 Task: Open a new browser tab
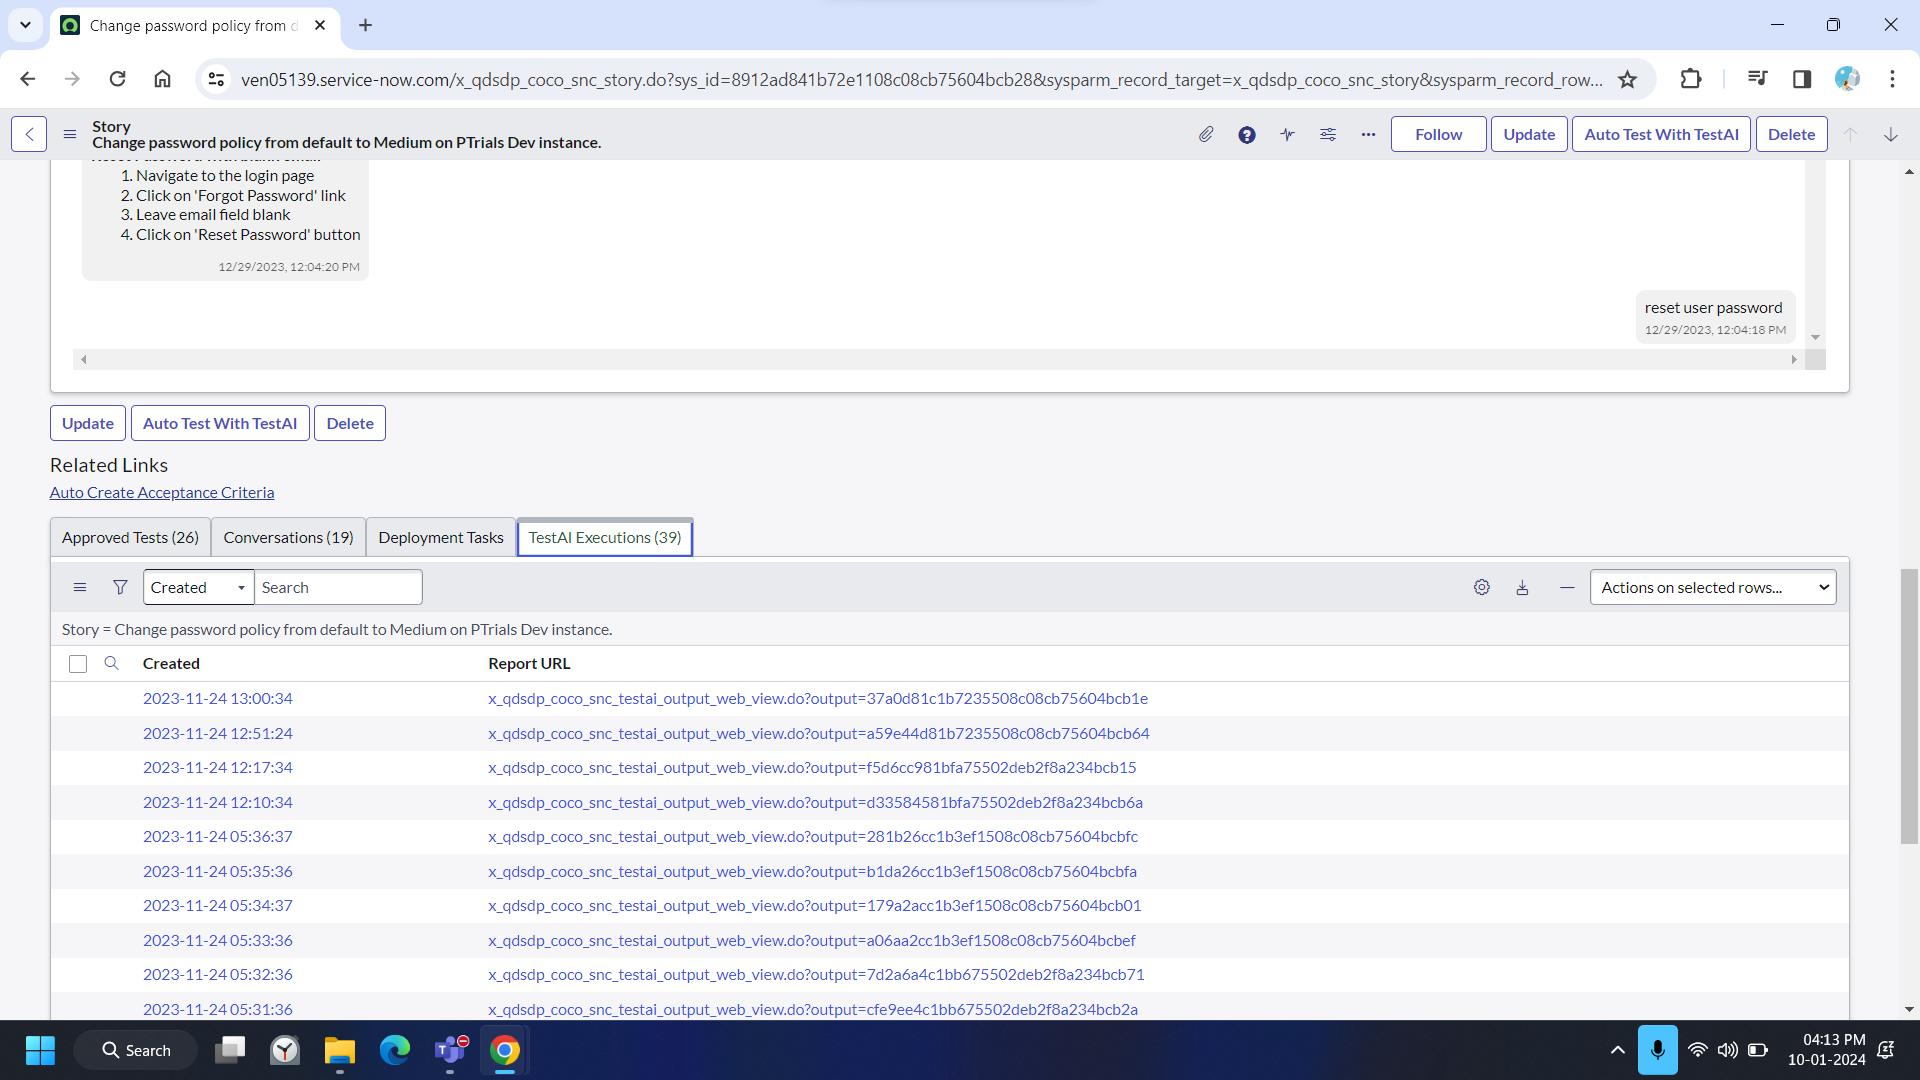pos(365,25)
